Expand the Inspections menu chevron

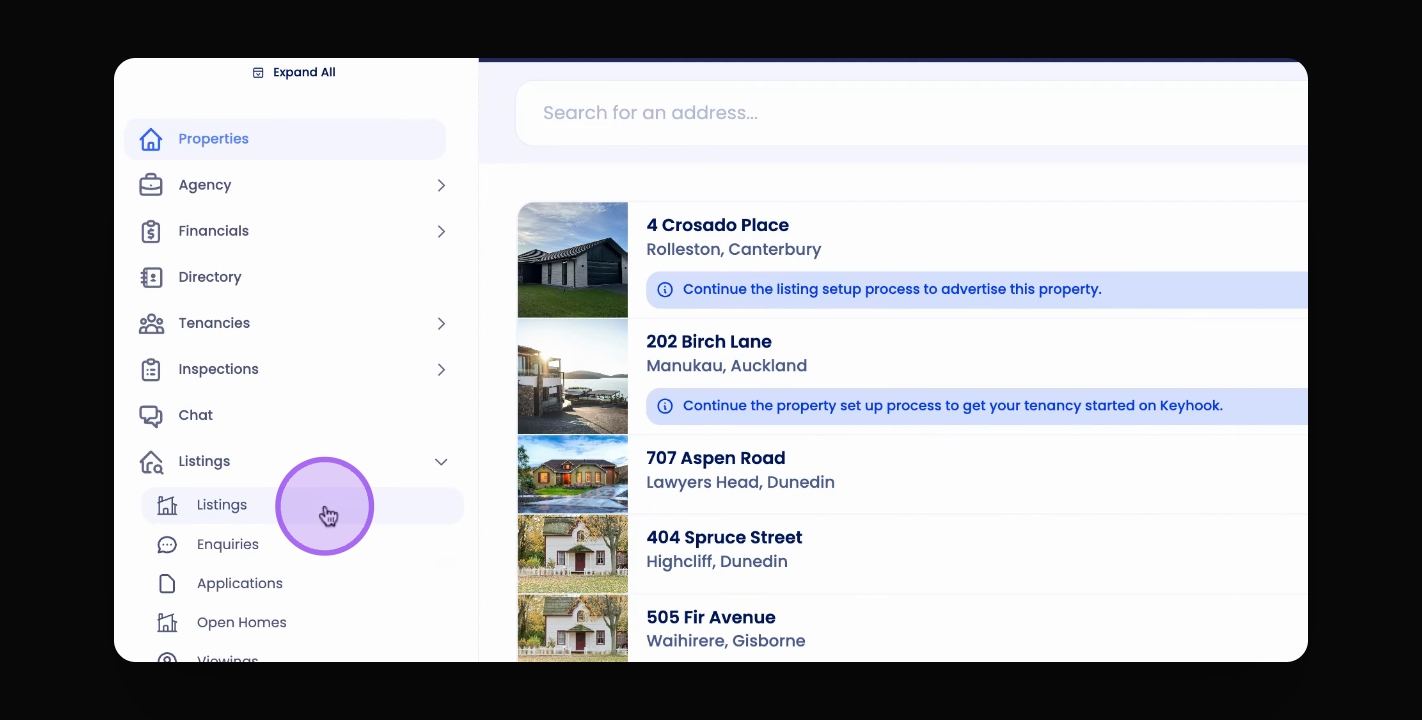tap(441, 369)
